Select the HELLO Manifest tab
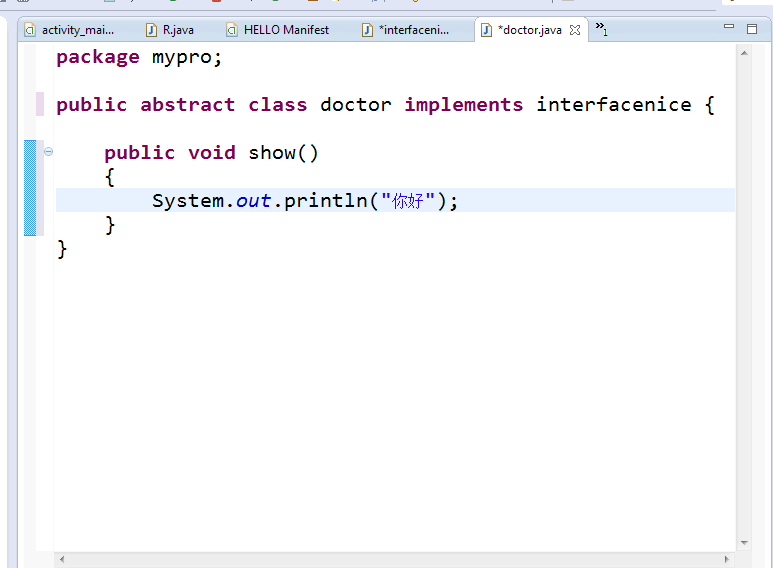This screenshot has height=568, width=773. coord(279,30)
